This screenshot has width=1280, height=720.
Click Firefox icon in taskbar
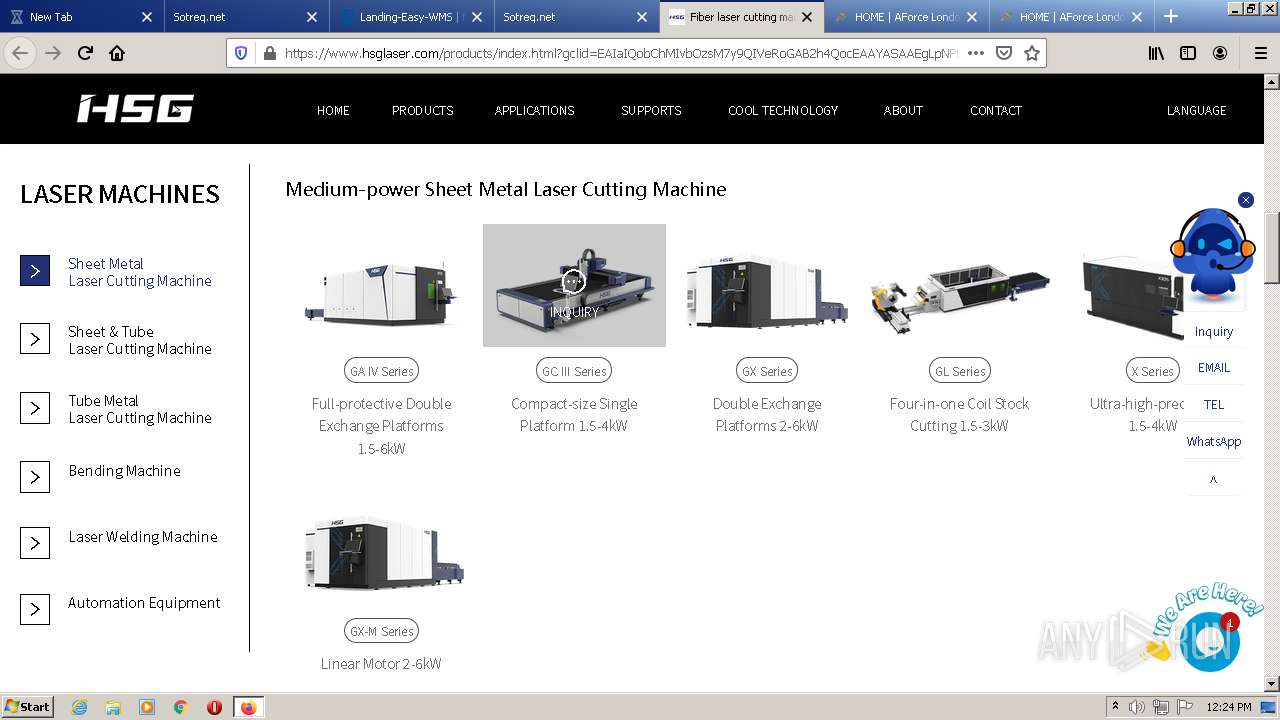coord(248,707)
